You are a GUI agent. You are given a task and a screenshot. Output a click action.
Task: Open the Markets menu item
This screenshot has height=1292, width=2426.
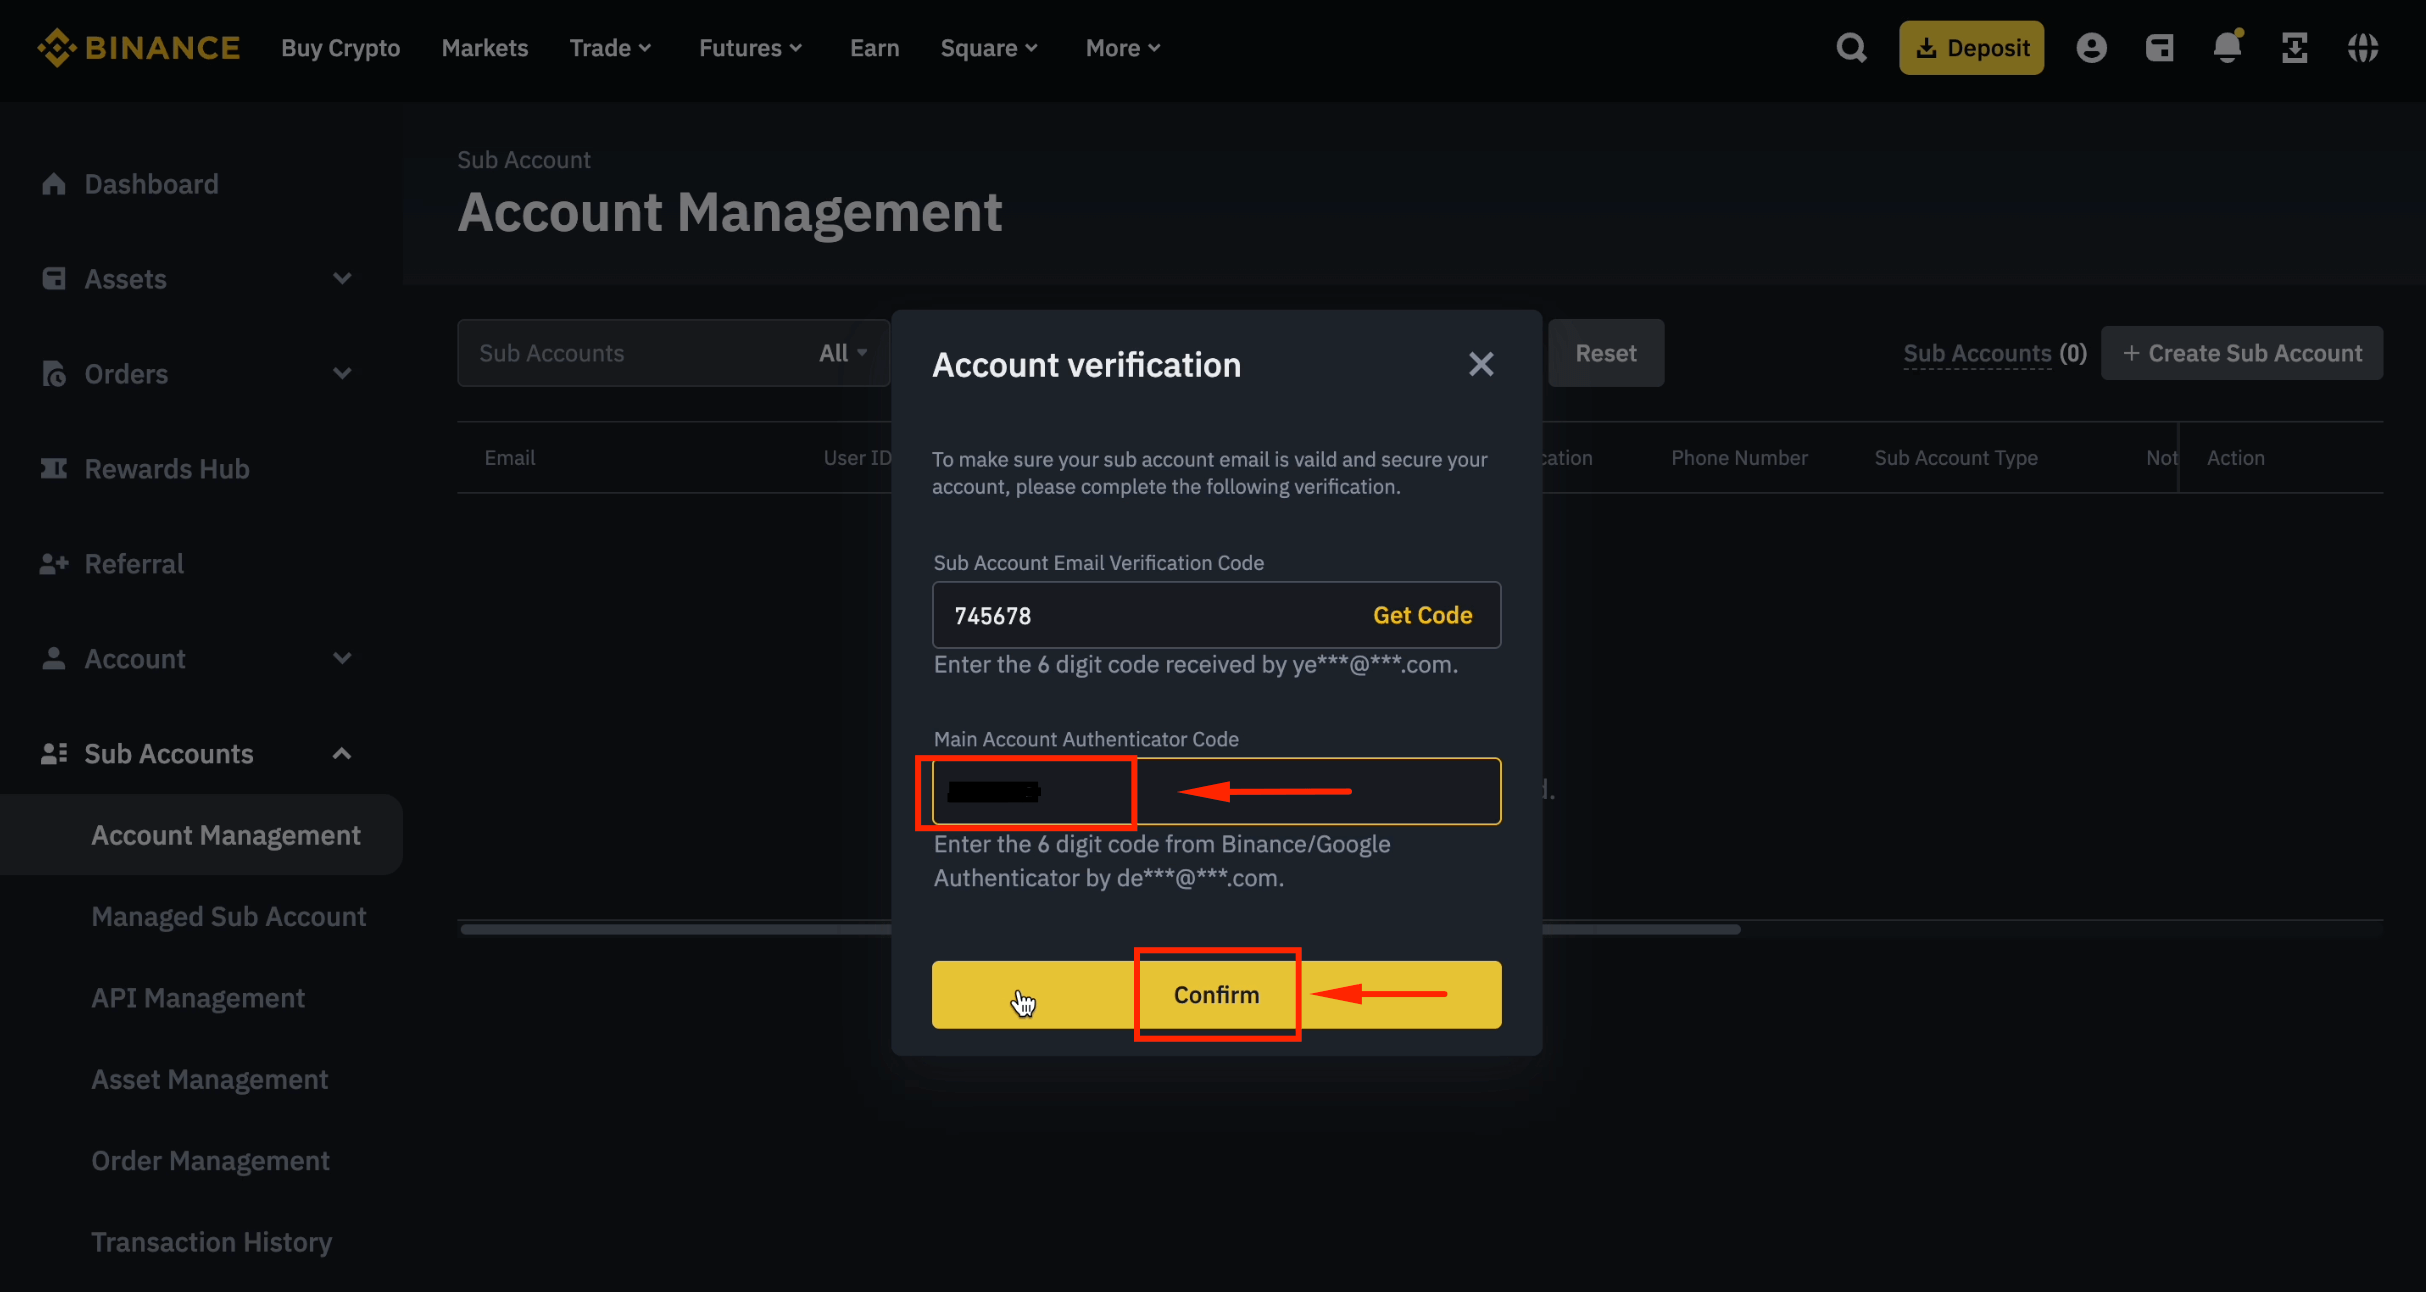tap(484, 48)
